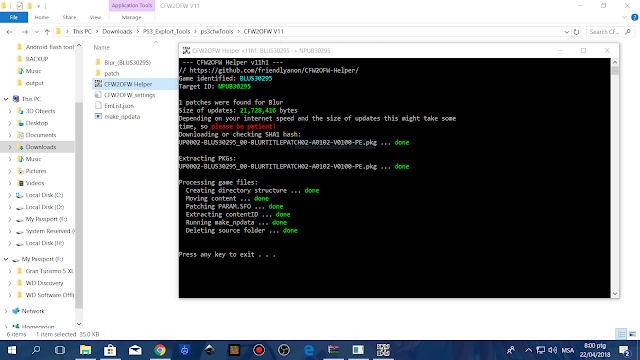640x360 pixels.
Task: Click the CFW2OFW Helper console title icon
Action: tap(186, 51)
